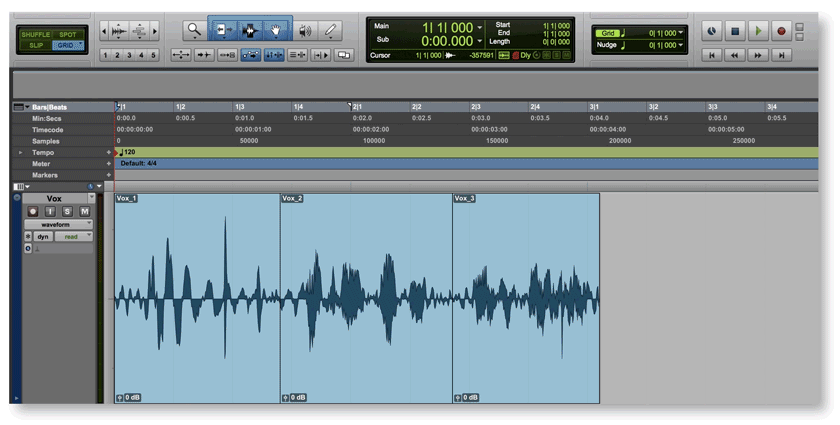Recall zoom preset 2
The image size is (840, 425).
(x=117, y=55)
